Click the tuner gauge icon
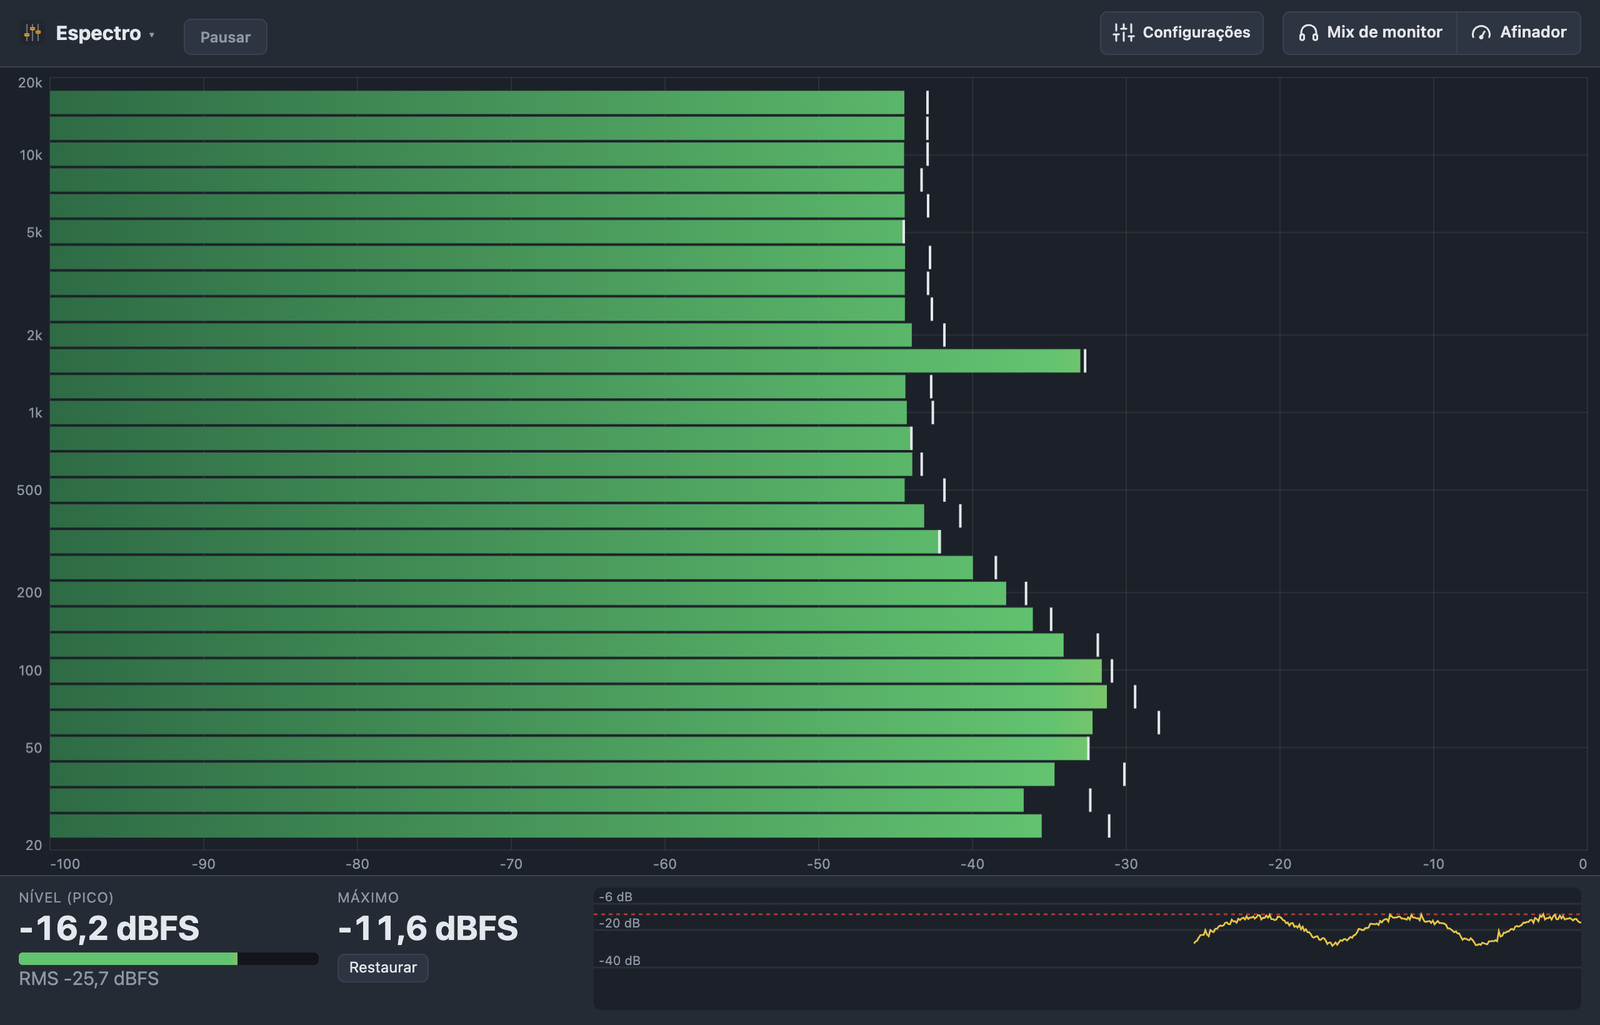 click(1481, 33)
